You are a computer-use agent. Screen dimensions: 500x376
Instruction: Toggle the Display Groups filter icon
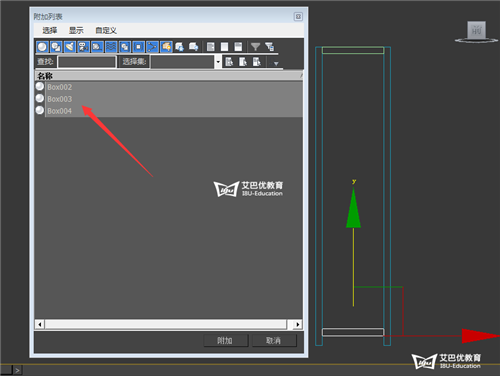(x=125, y=47)
